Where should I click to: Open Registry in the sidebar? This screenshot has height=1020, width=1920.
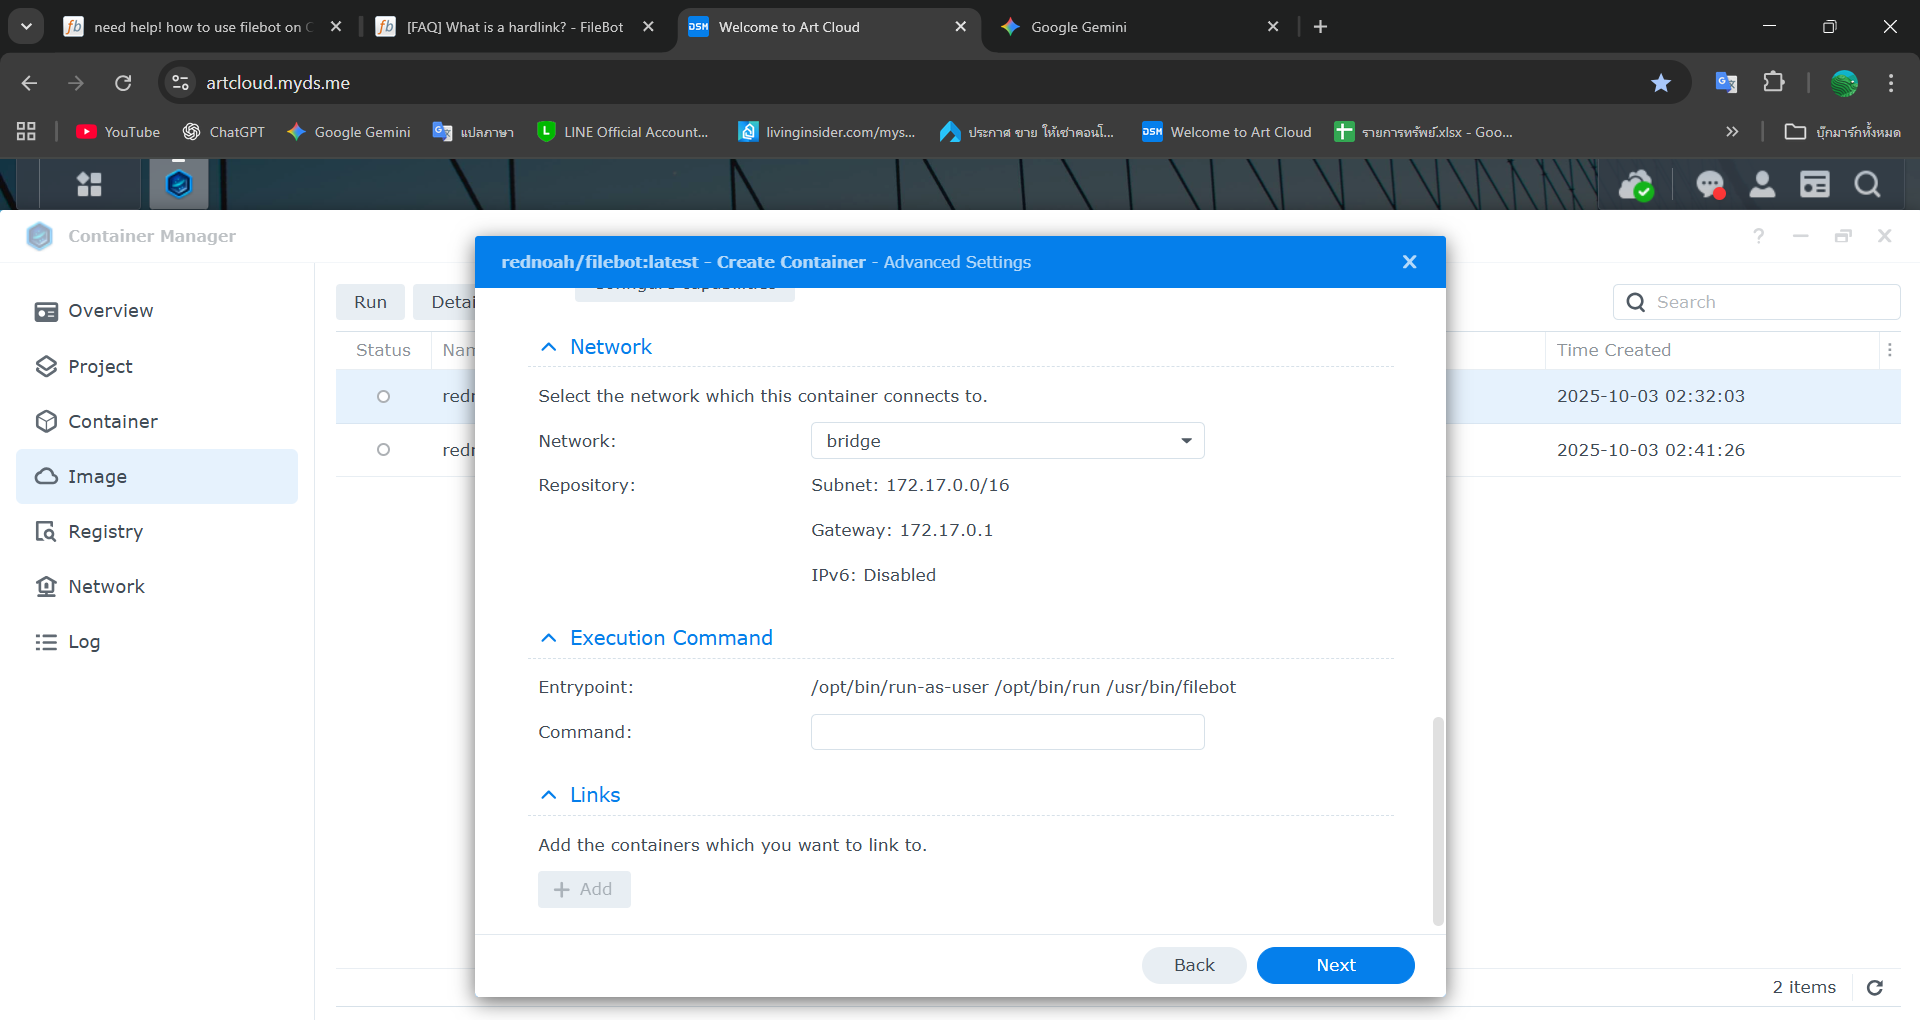pyautogui.click(x=105, y=532)
